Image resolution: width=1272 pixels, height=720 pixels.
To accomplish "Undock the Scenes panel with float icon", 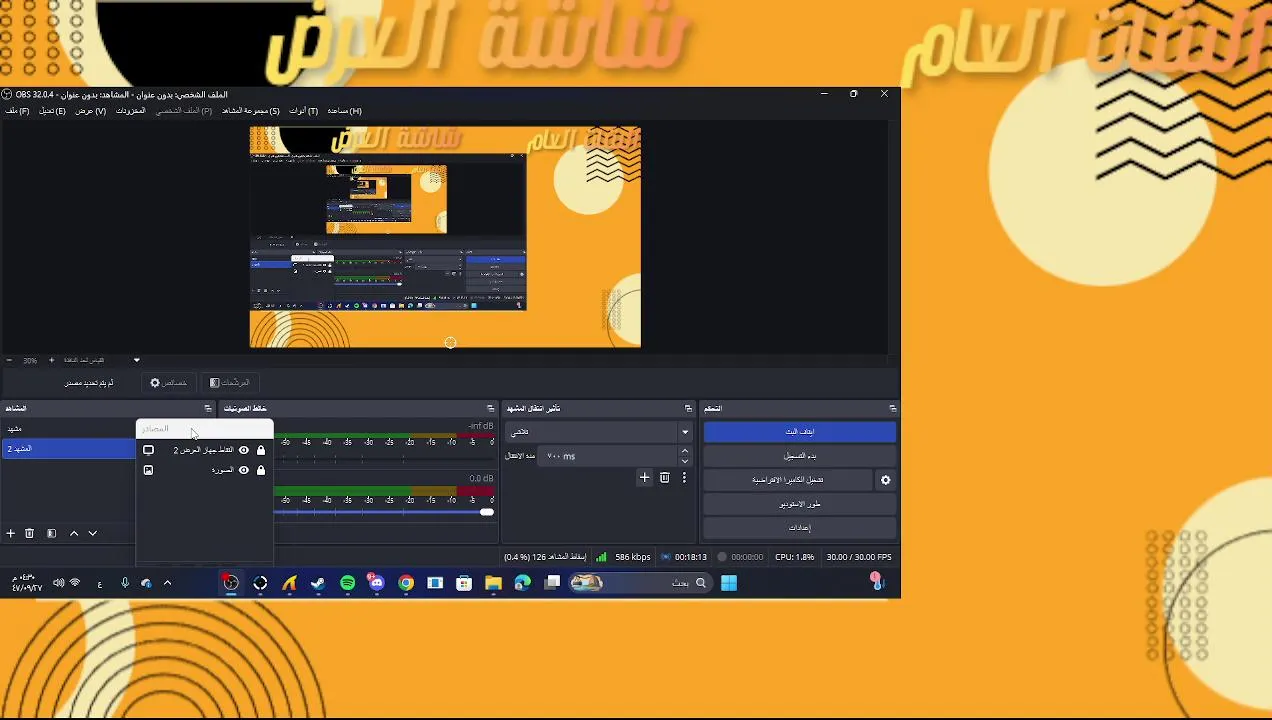I will 208,408.
